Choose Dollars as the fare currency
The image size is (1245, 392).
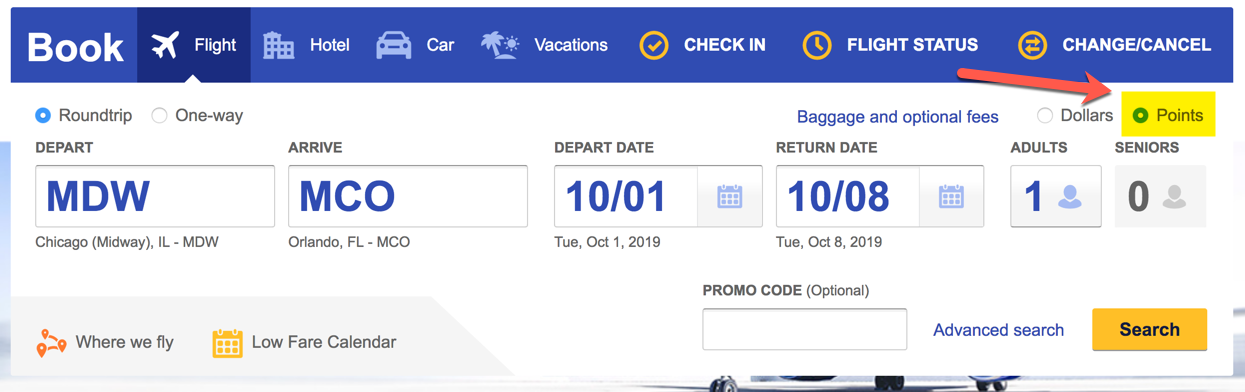1044,116
